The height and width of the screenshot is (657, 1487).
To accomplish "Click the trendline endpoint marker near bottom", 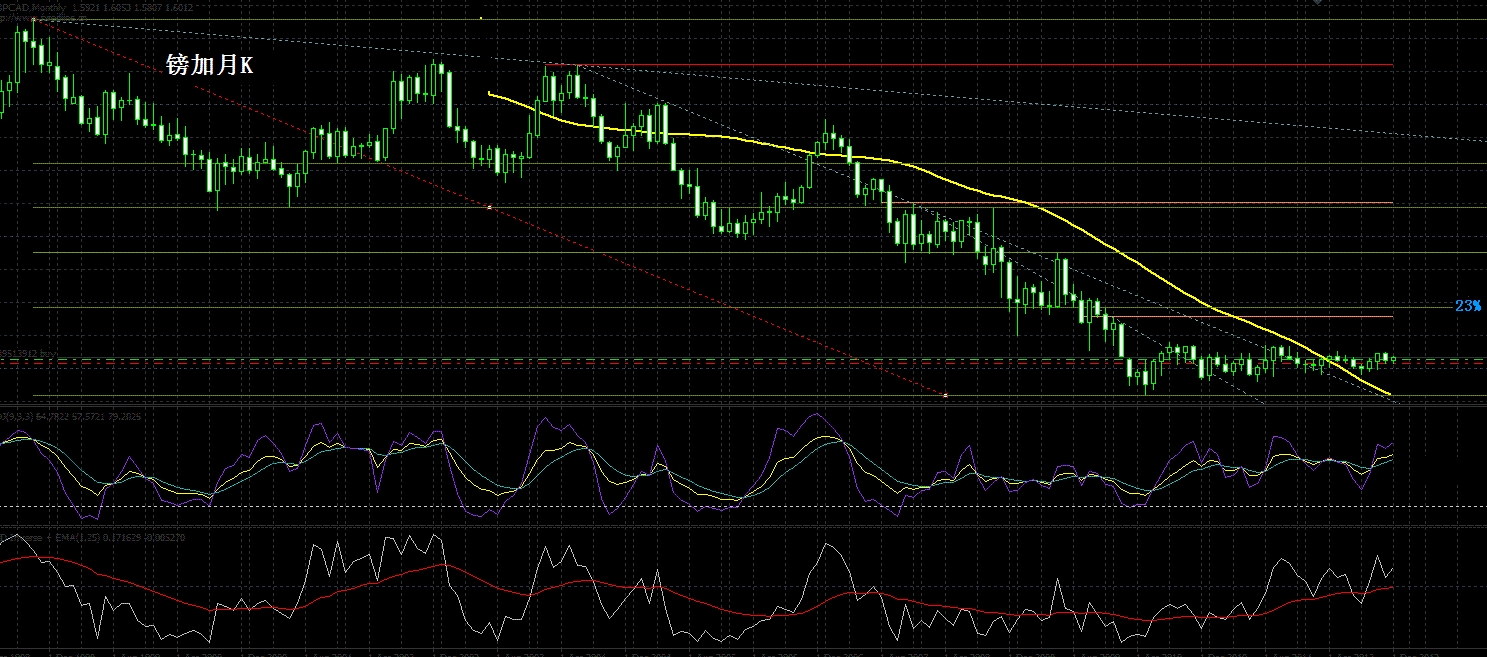I will tap(946, 396).
